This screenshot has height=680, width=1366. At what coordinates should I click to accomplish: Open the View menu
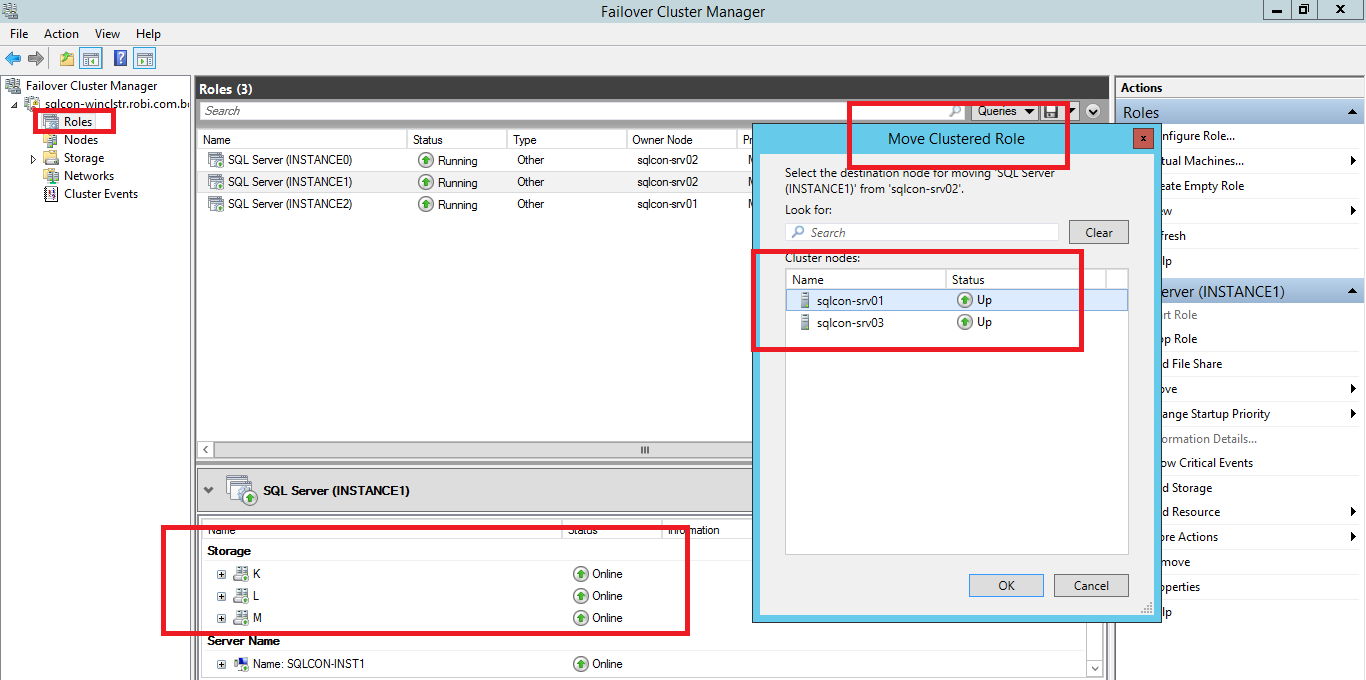click(107, 34)
